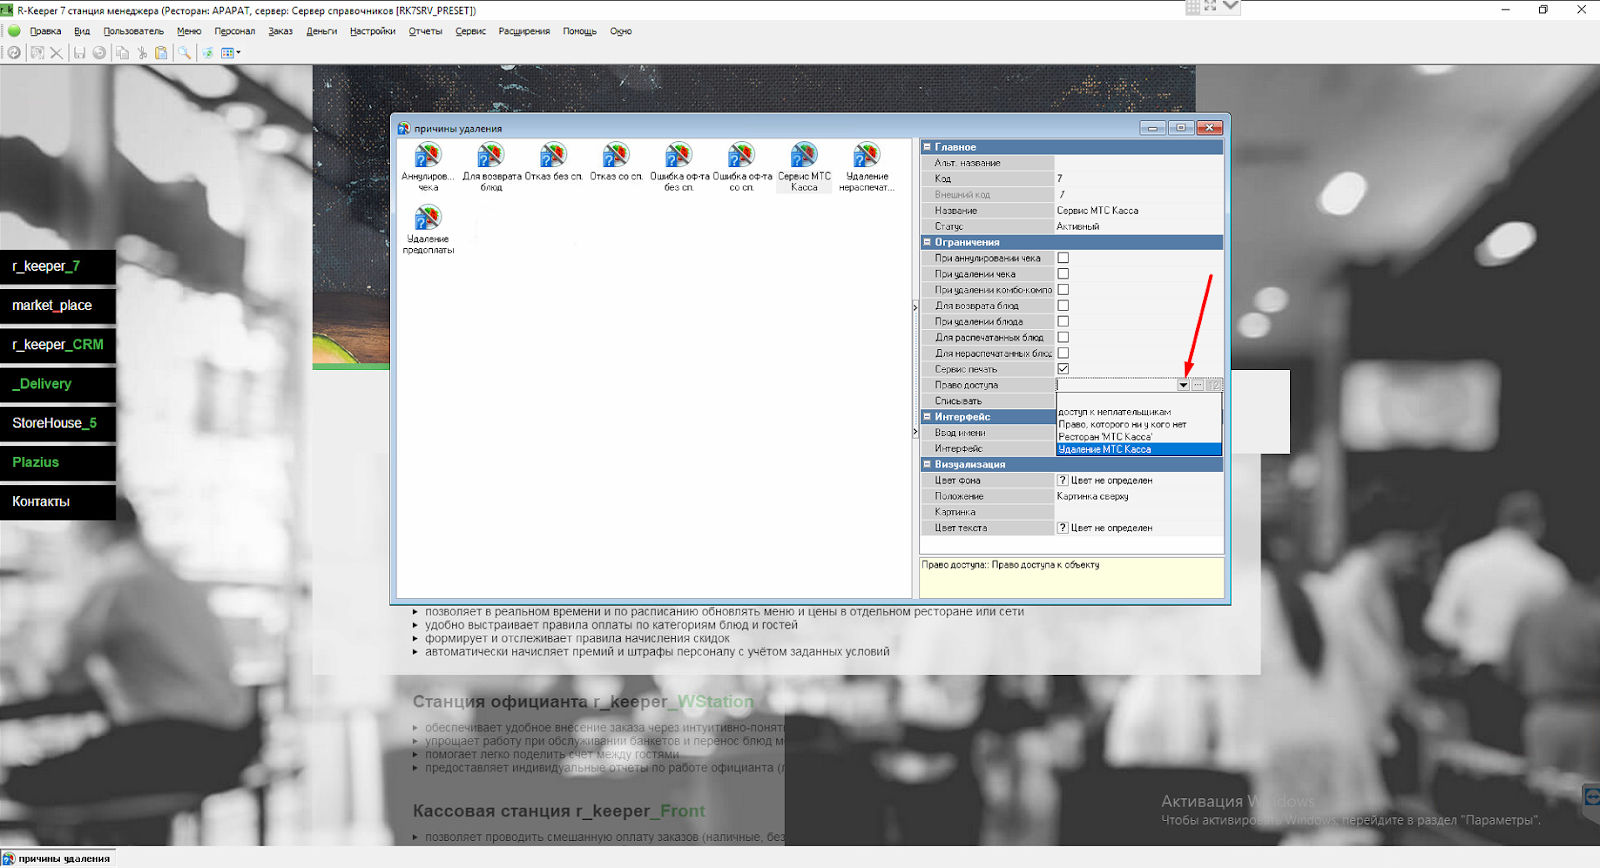The image size is (1600, 868).
Task: Click the delete (X) toolbar icon
Action: 56,53
